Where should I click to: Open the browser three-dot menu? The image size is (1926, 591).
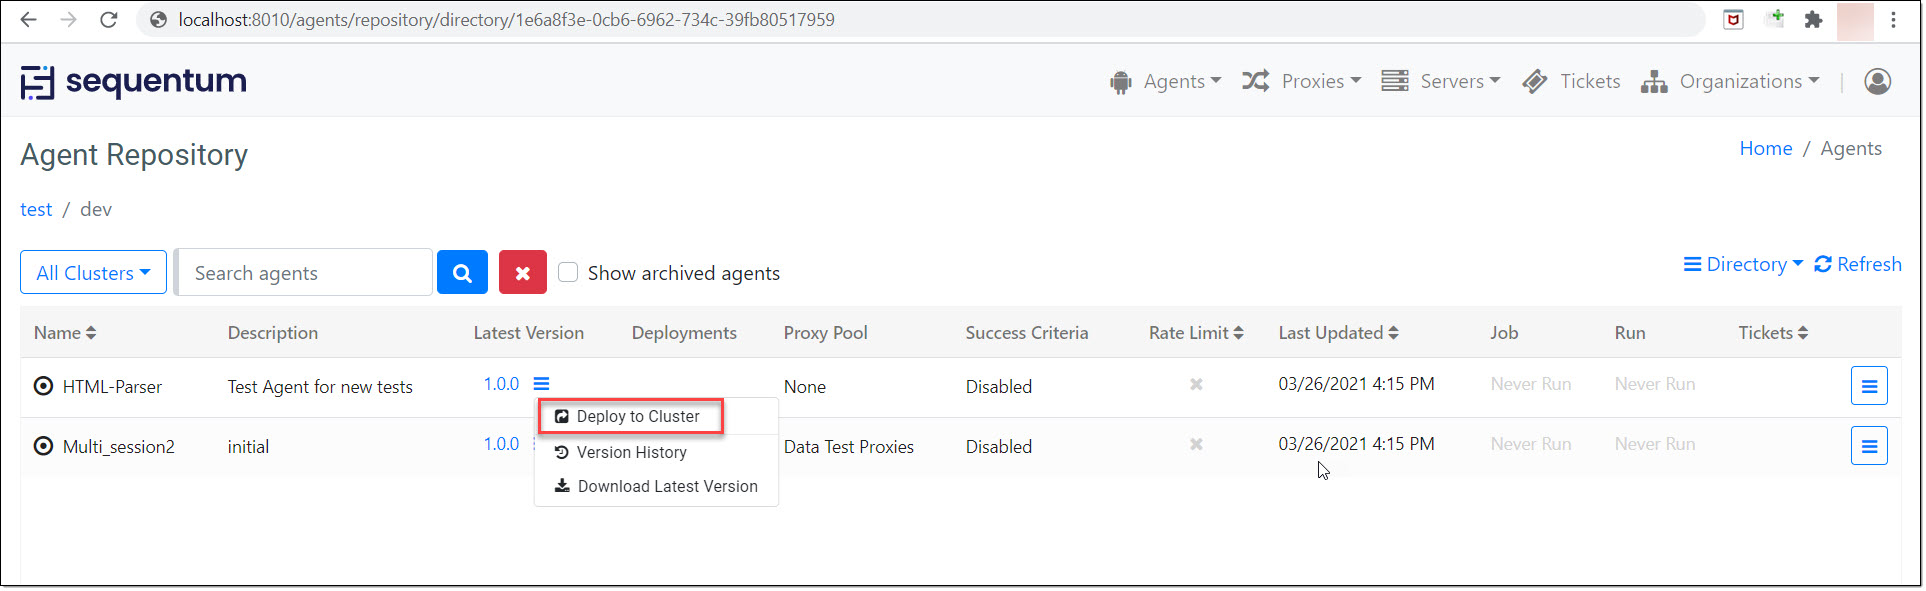(1893, 19)
